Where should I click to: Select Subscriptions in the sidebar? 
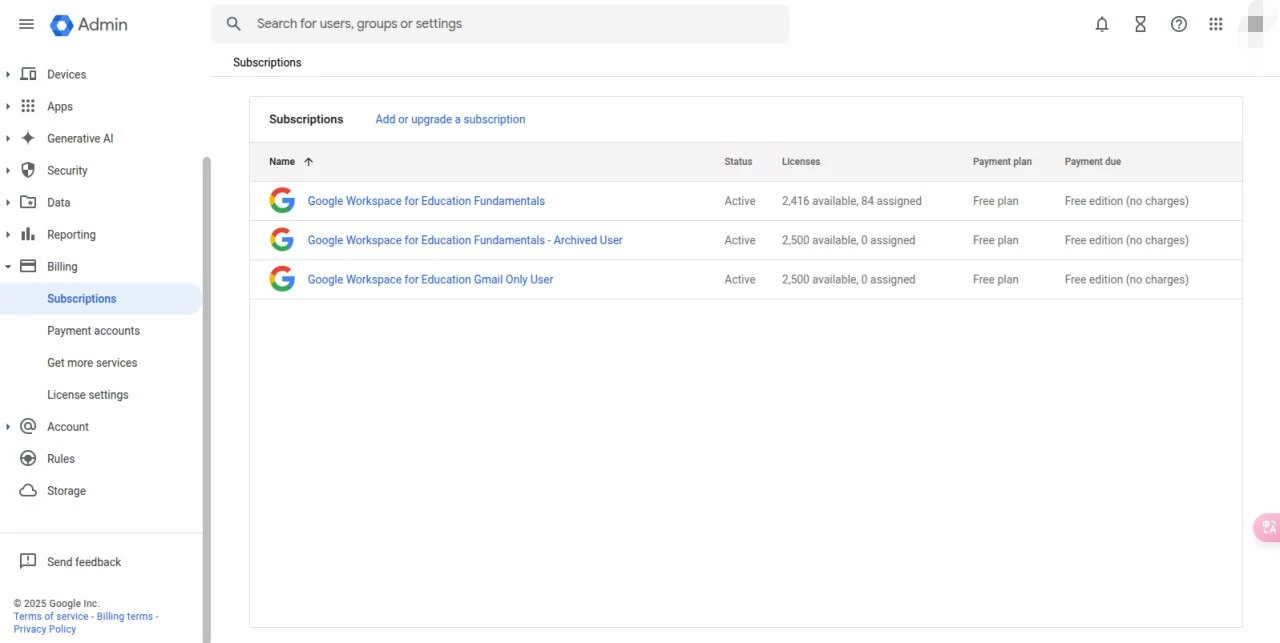100,298
